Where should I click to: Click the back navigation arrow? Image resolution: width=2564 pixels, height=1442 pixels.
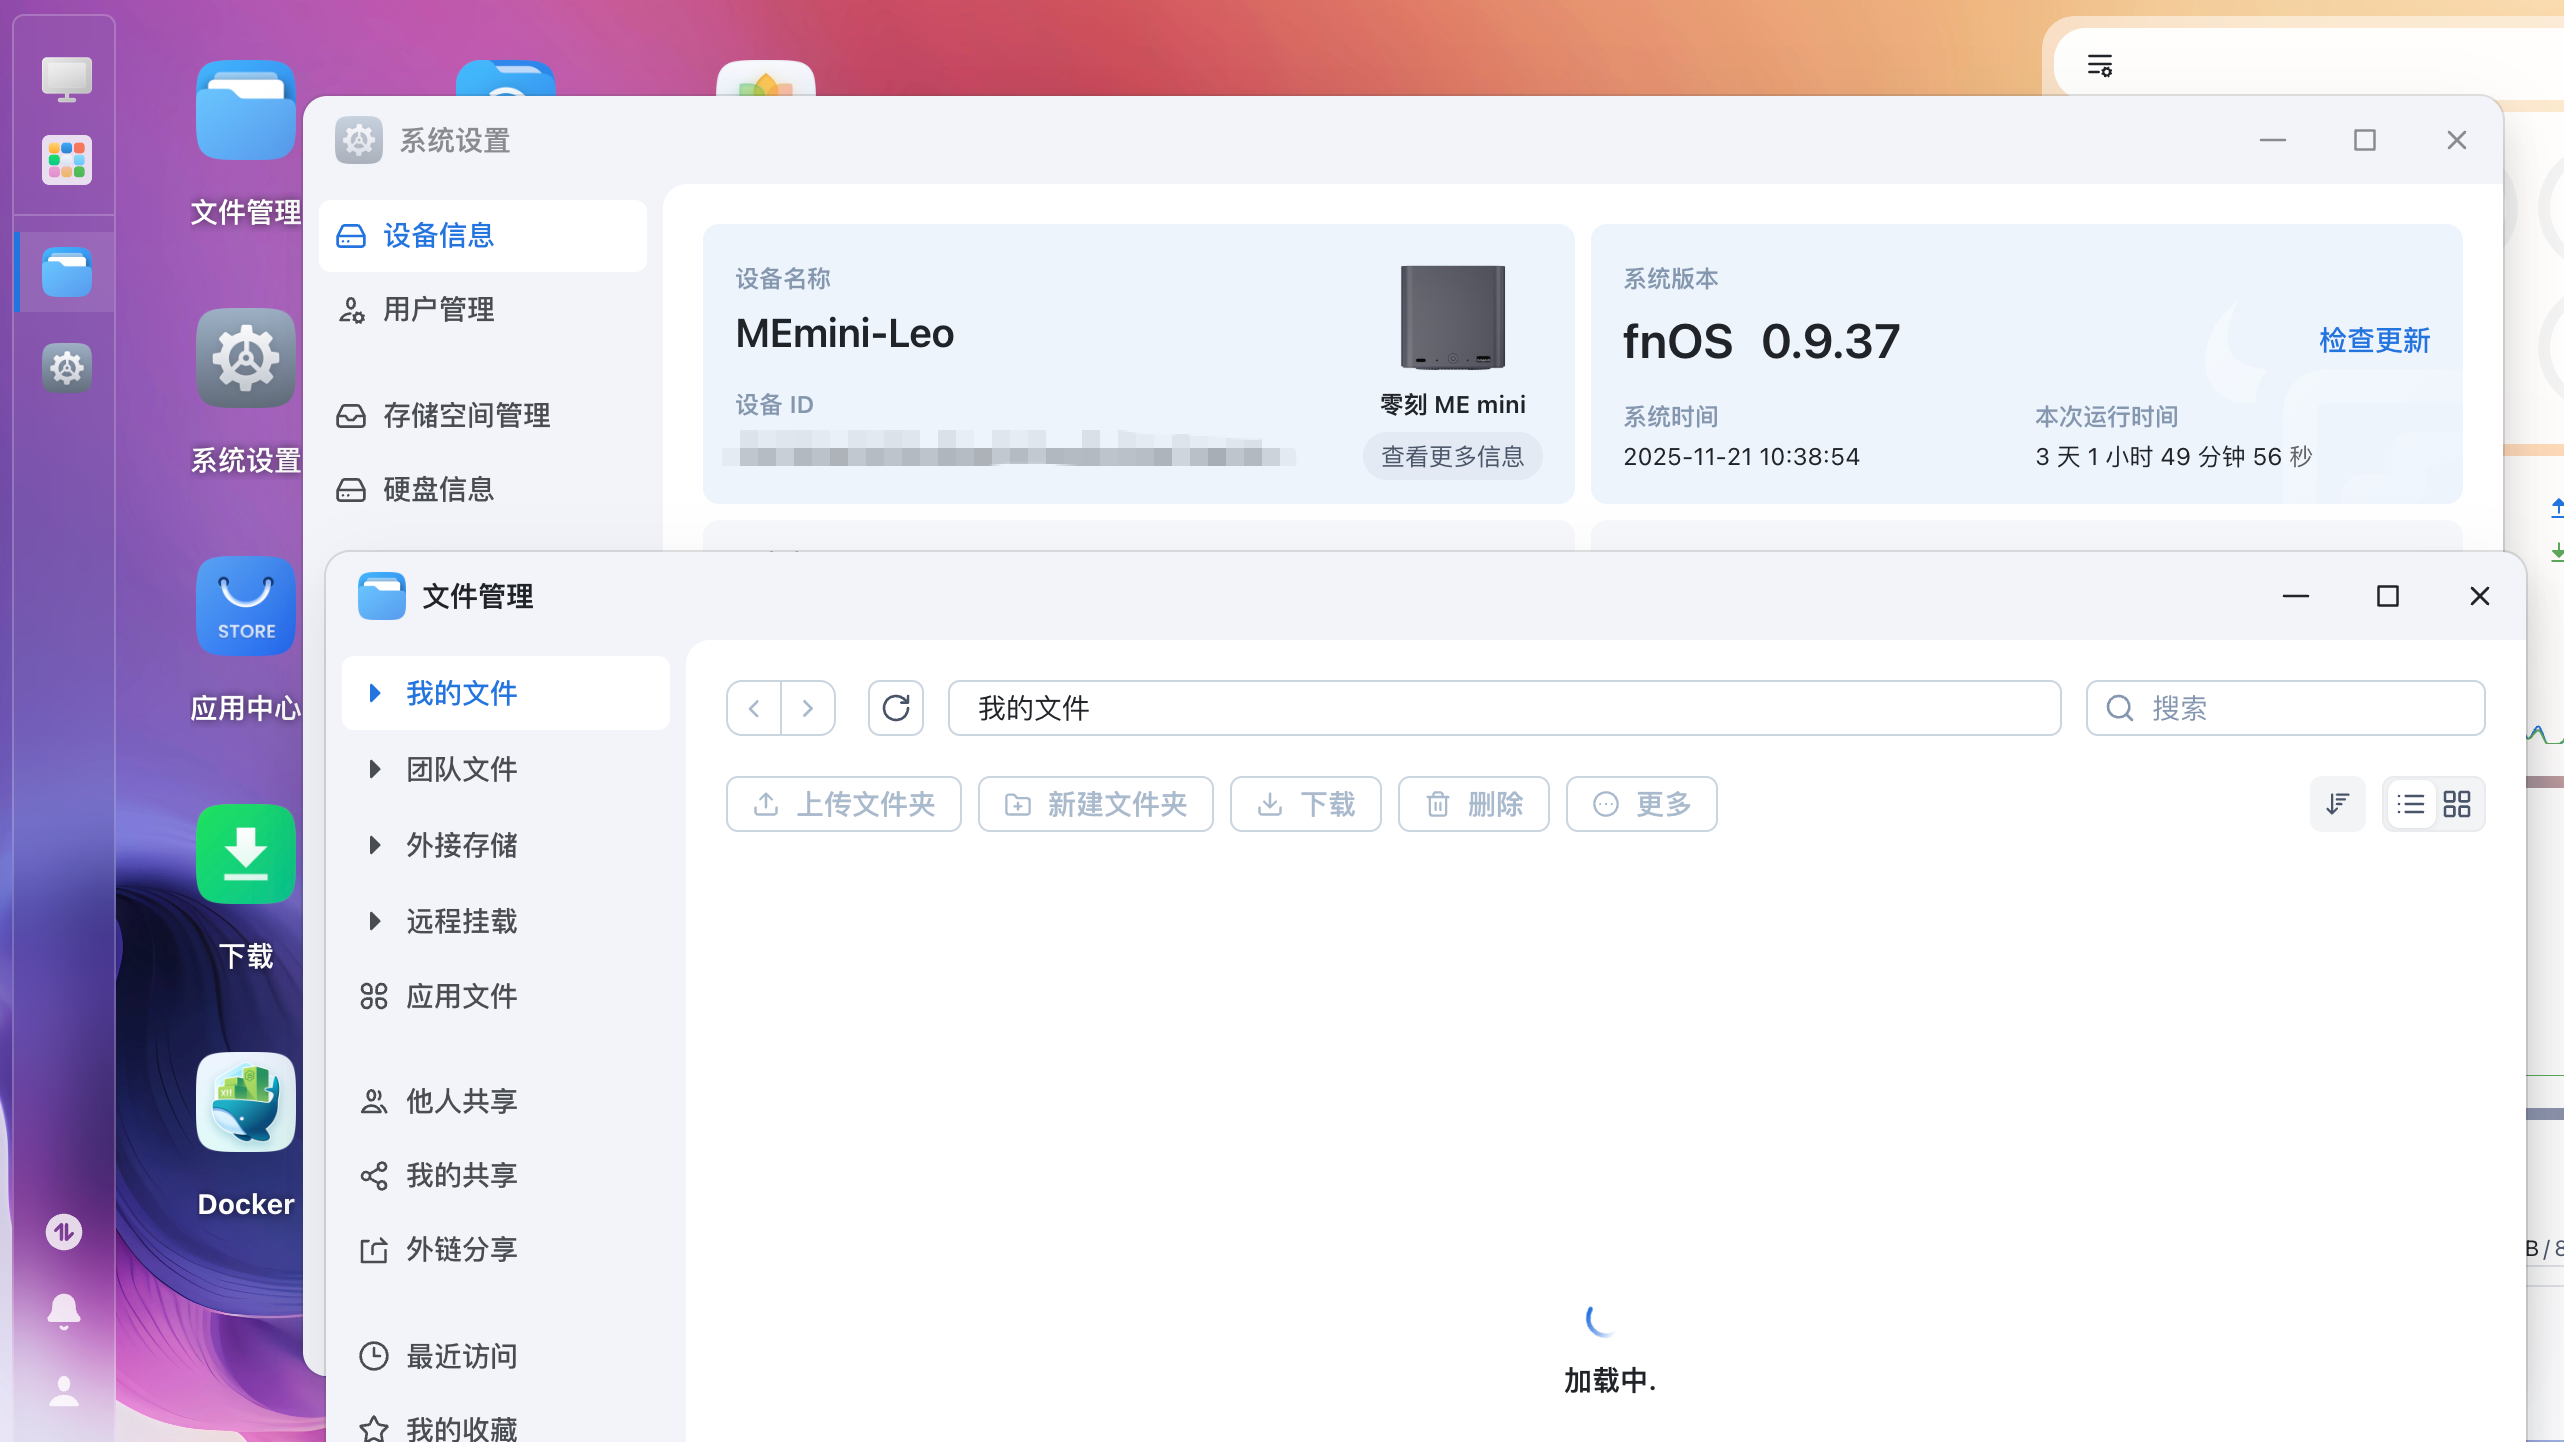pyautogui.click(x=754, y=708)
